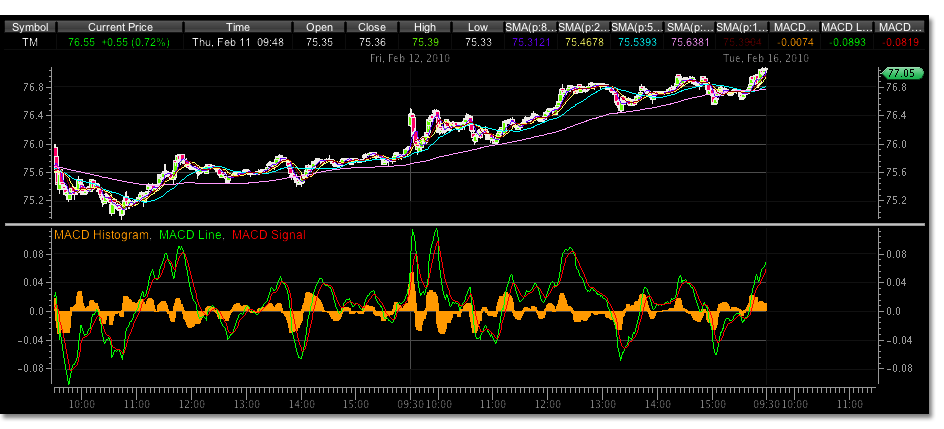Select the Low column header
Screen dimensions: 944x429
478,28
